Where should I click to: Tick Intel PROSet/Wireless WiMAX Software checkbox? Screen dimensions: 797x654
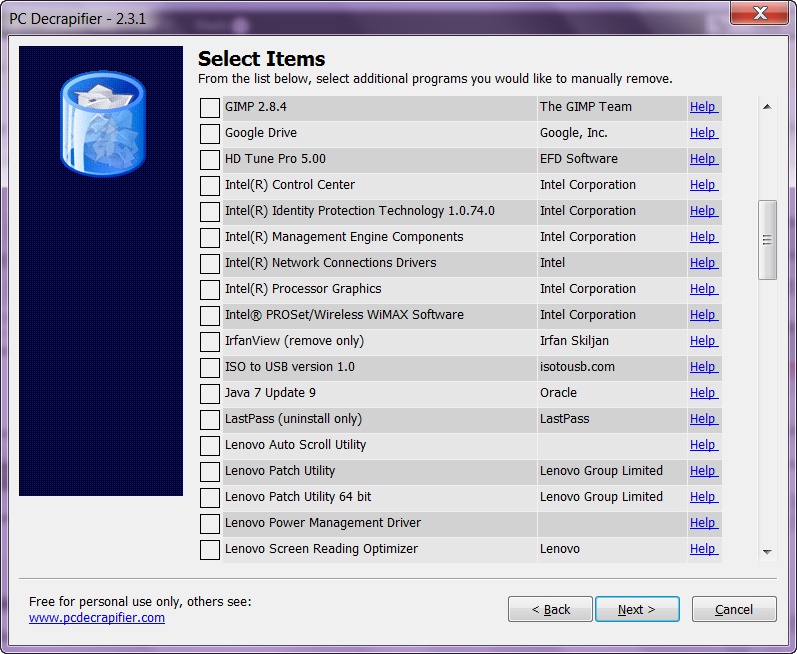coord(209,316)
